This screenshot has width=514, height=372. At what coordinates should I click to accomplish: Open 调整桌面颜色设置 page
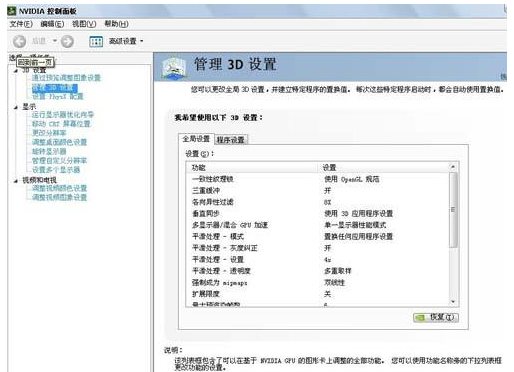59,142
